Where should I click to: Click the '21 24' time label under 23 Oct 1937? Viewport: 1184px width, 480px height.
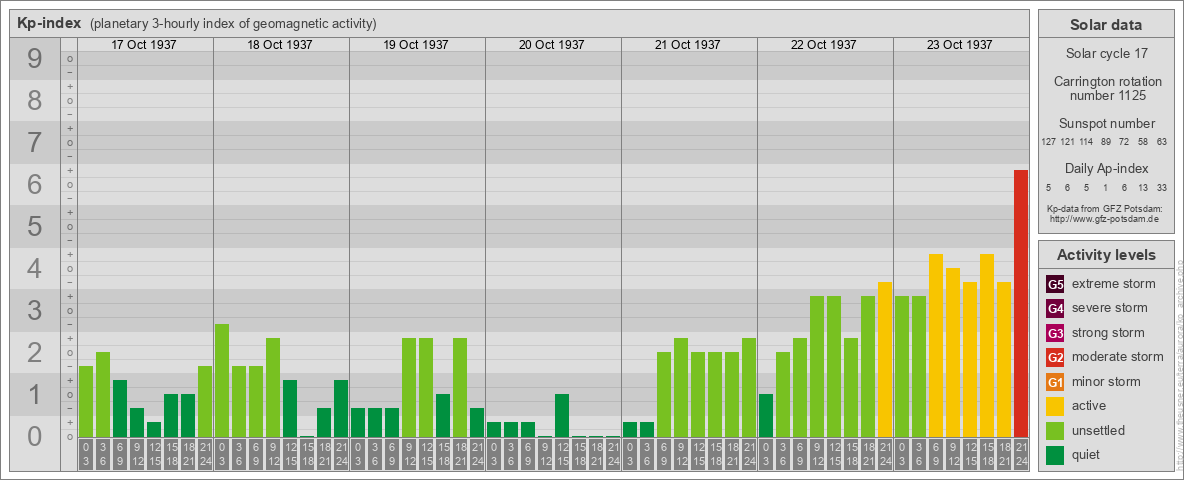pyautogui.click(x=1021, y=454)
